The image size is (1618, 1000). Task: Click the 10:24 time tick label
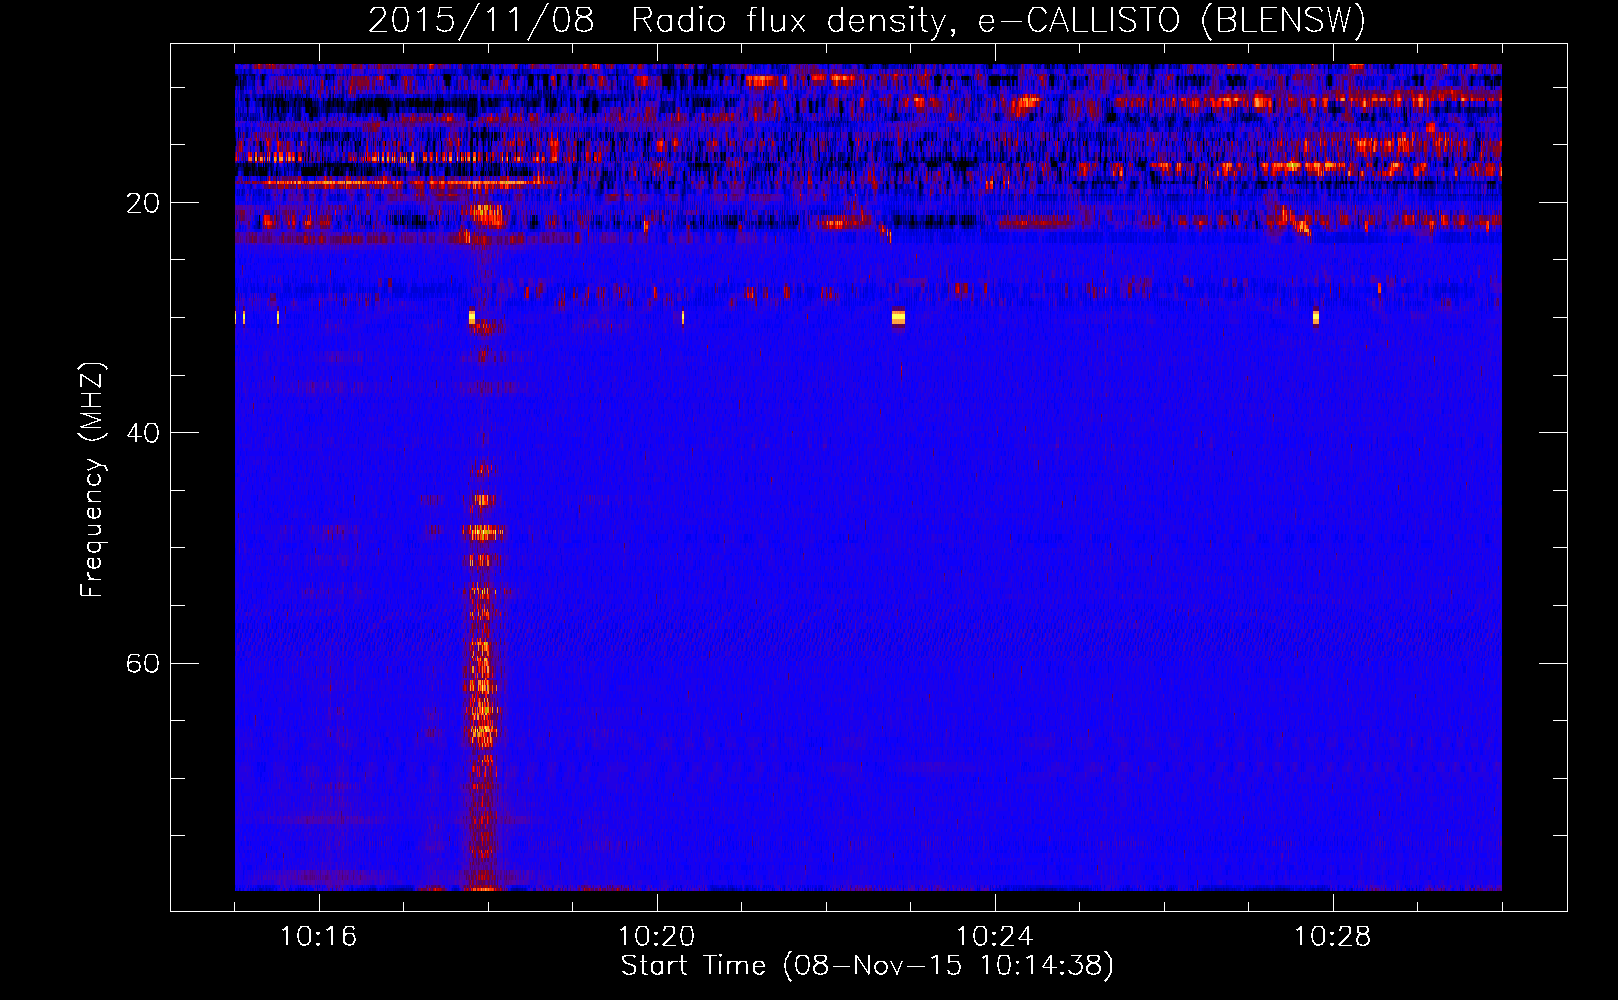(995, 937)
